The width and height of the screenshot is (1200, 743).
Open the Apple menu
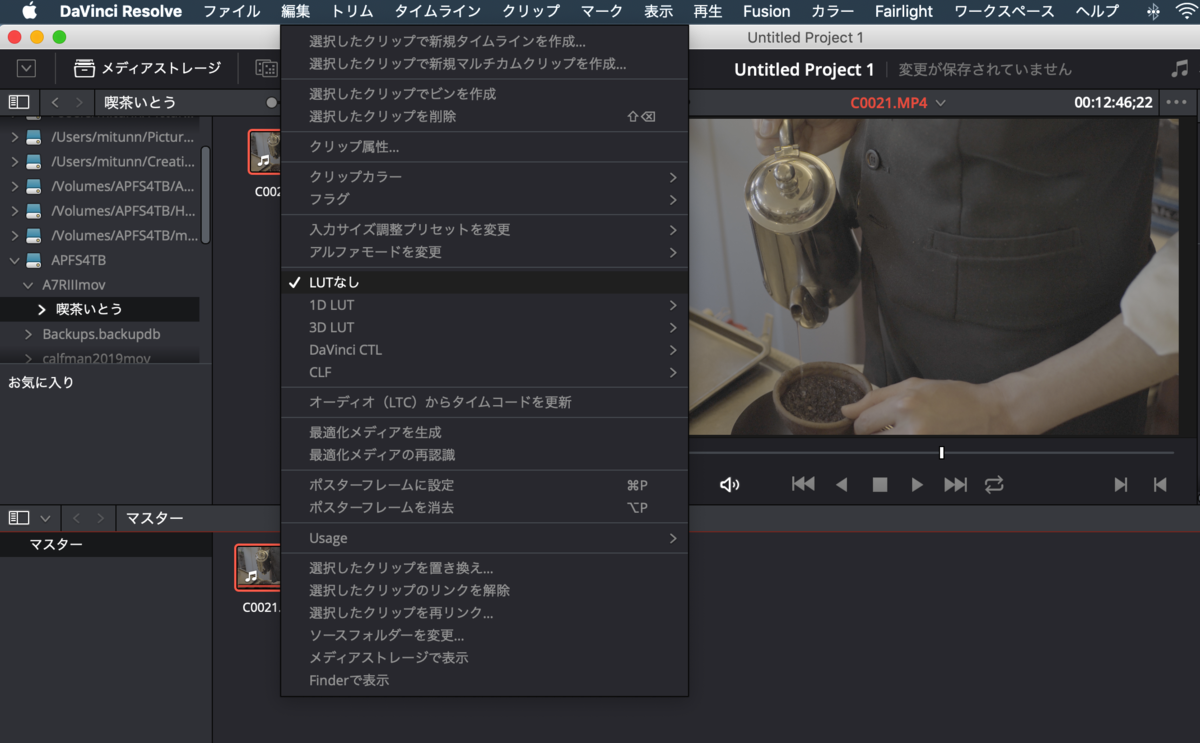(29, 12)
